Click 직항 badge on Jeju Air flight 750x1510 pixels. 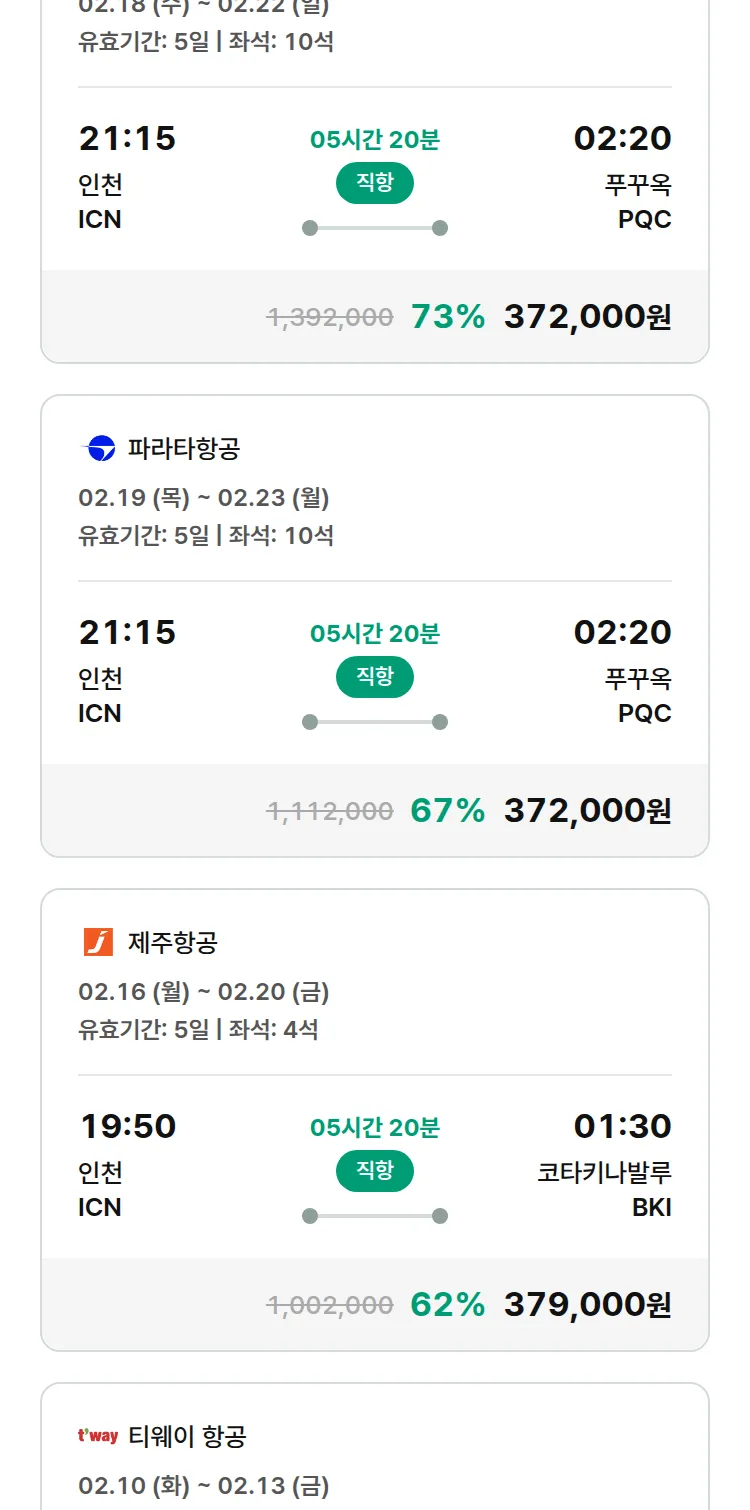[375, 1171]
